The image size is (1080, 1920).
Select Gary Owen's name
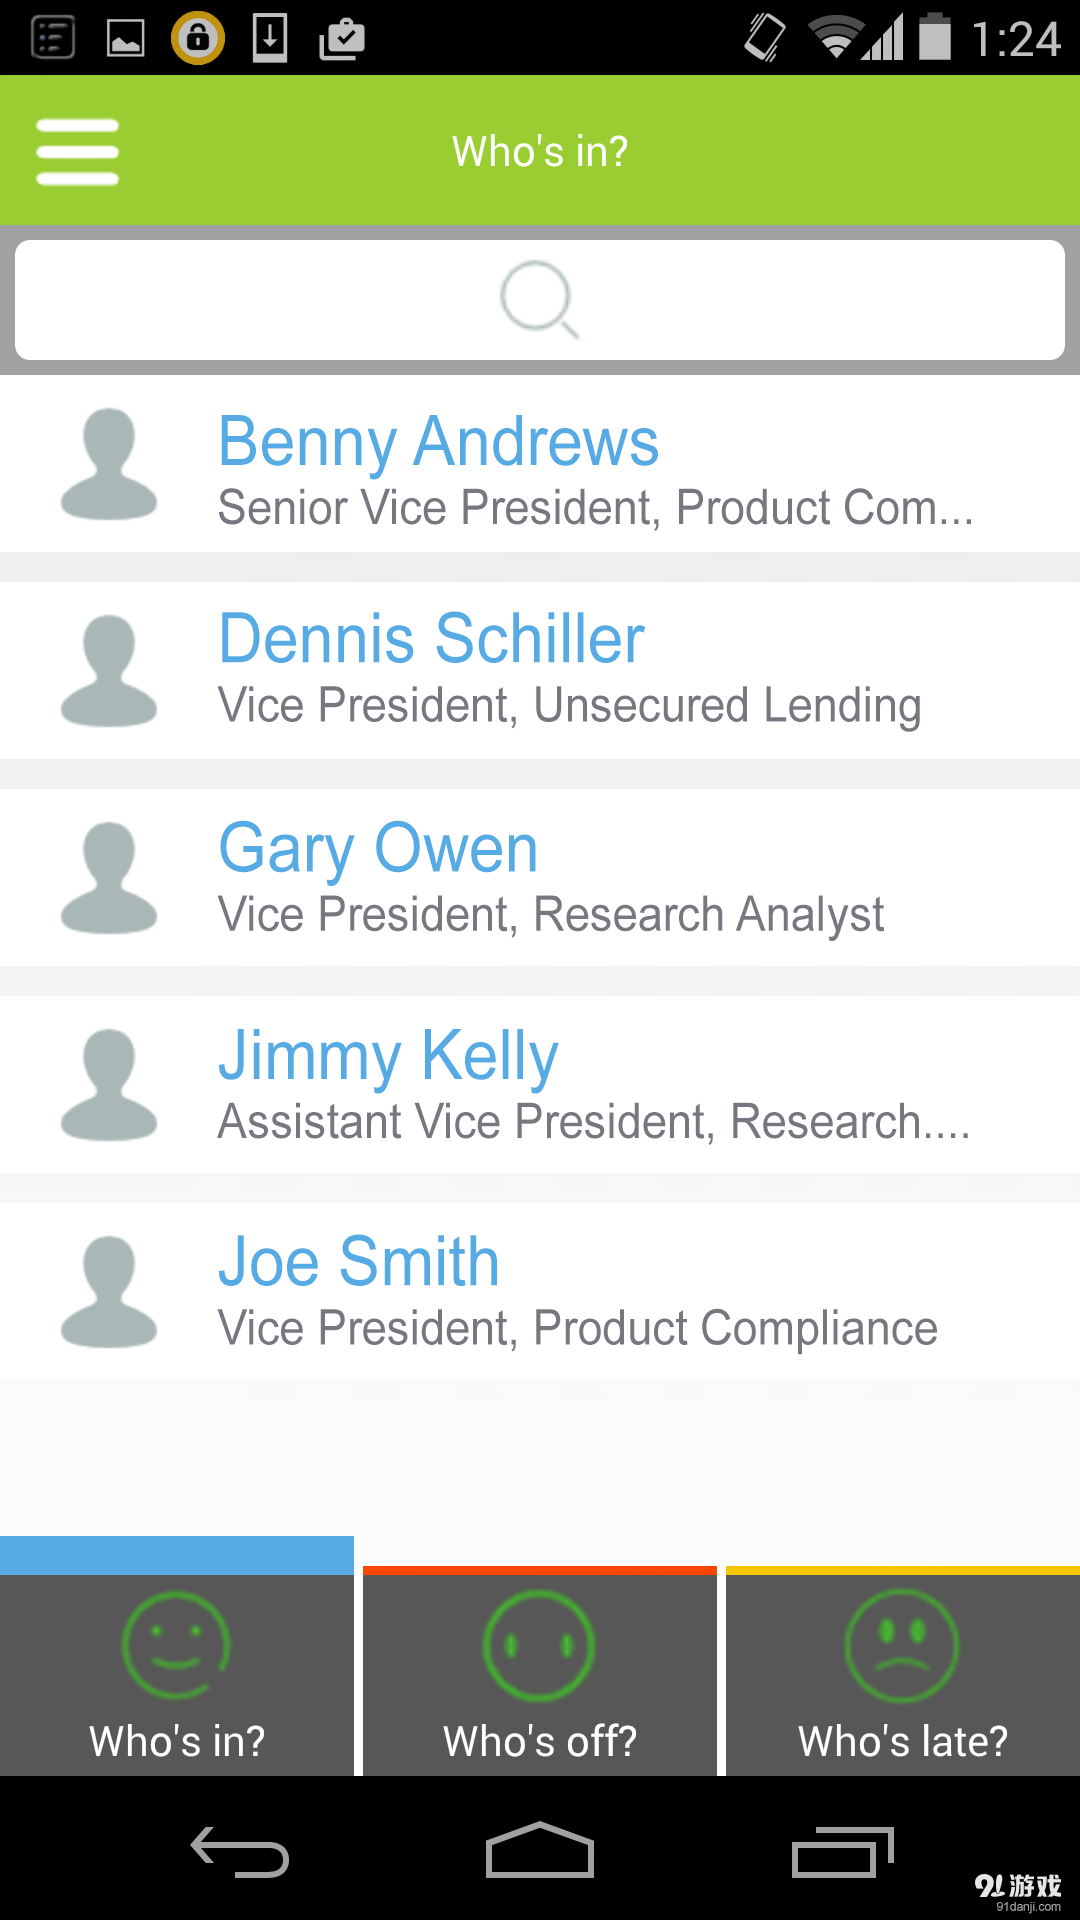(x=378, y=848)
